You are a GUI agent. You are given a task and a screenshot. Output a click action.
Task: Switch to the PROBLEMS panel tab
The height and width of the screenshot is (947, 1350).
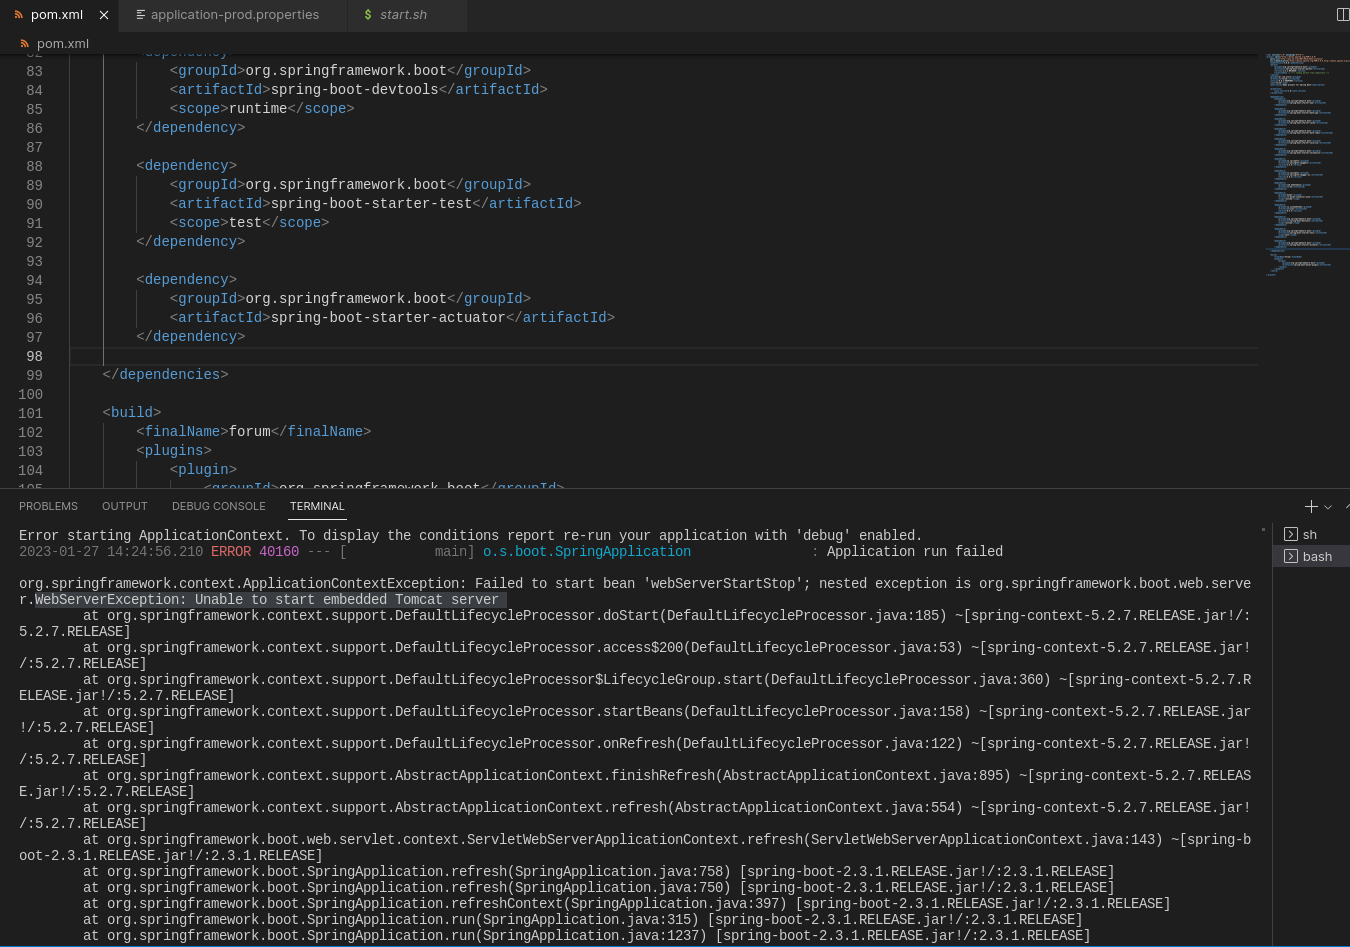48,506
